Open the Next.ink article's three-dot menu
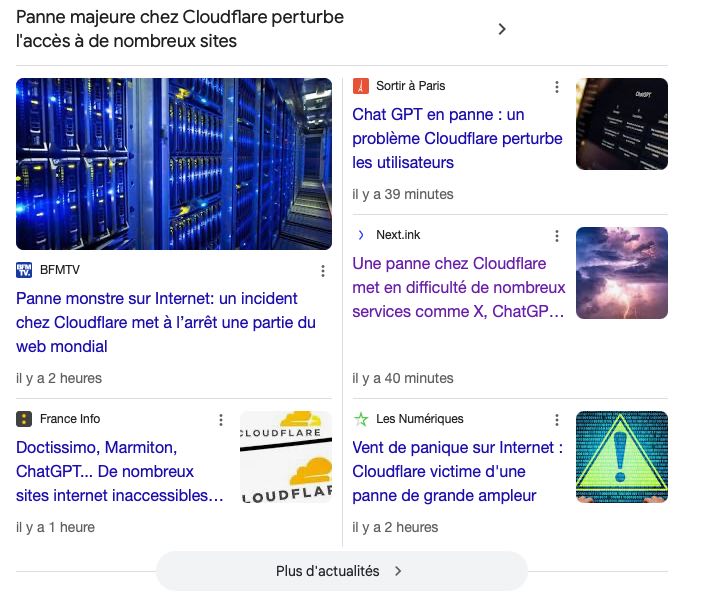Image resolution: width=715 pixels, height=612 pixels. pyautogui.click(x=557, y=236)
